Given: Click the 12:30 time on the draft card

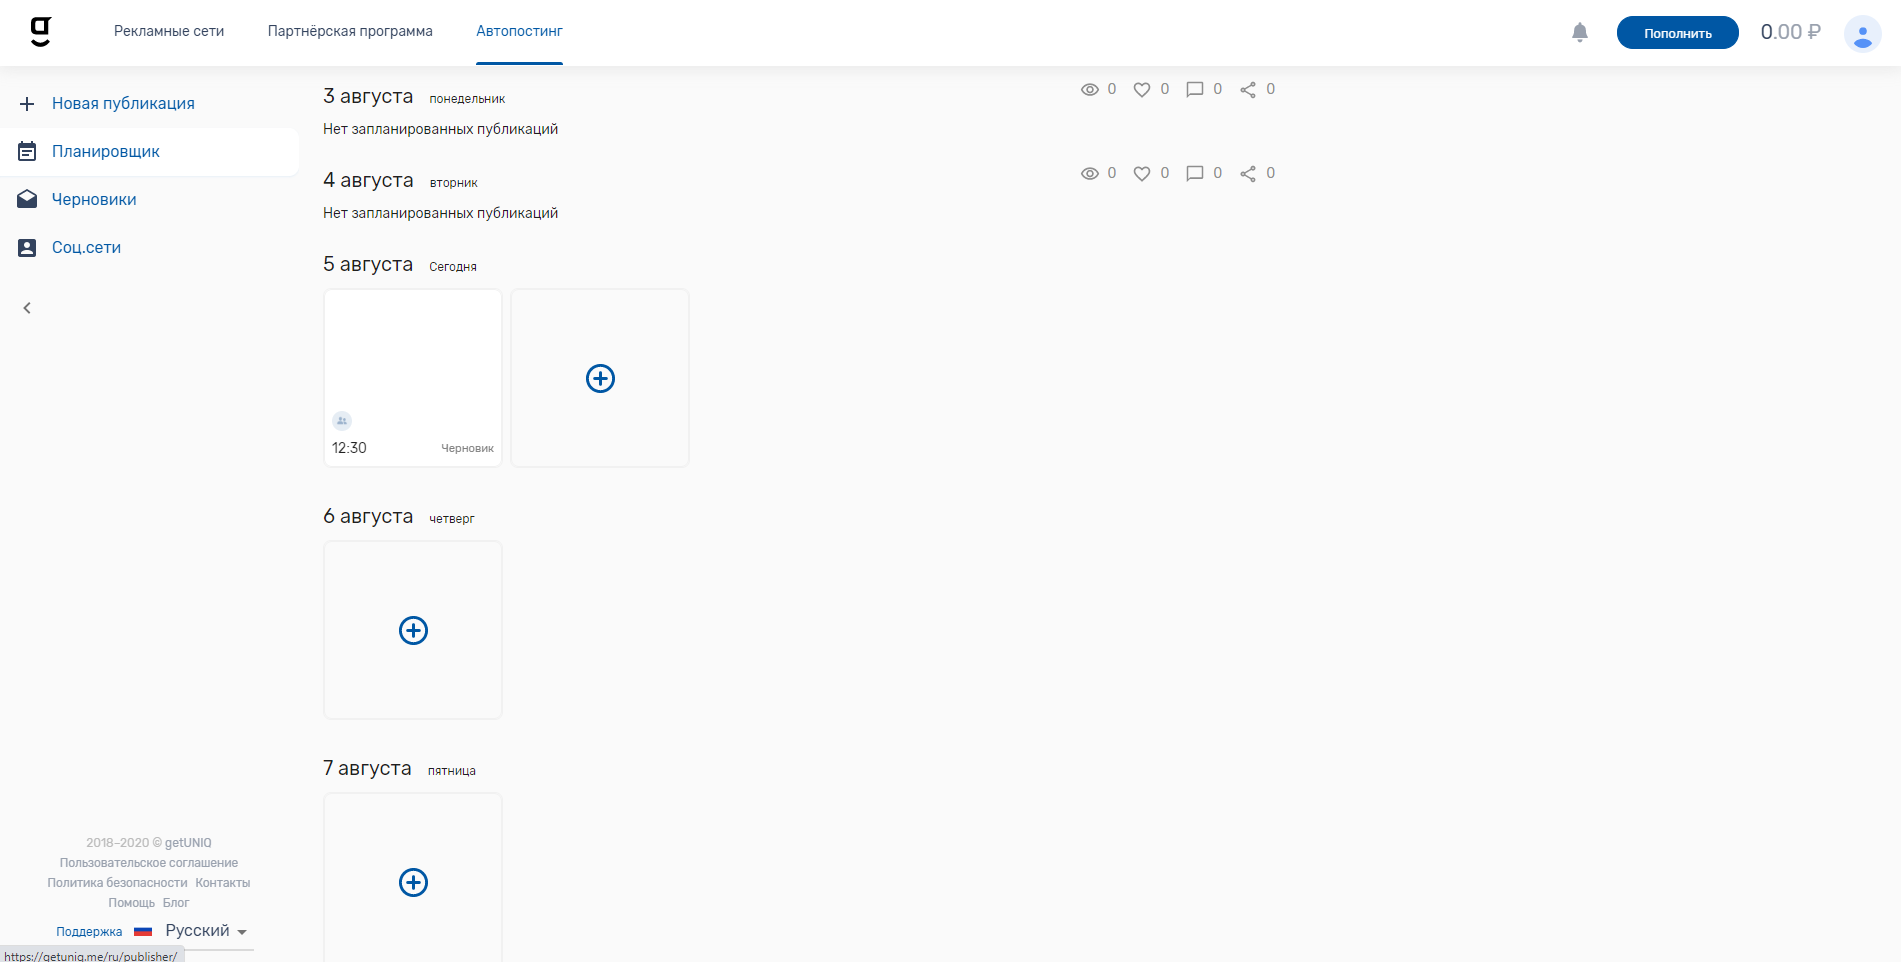Looking at the screenshot, I should click(x=349, y=448).
